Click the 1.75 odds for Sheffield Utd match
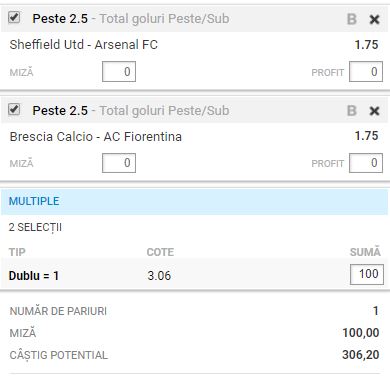This screenshot has width=390, height=376. point(366,45)
